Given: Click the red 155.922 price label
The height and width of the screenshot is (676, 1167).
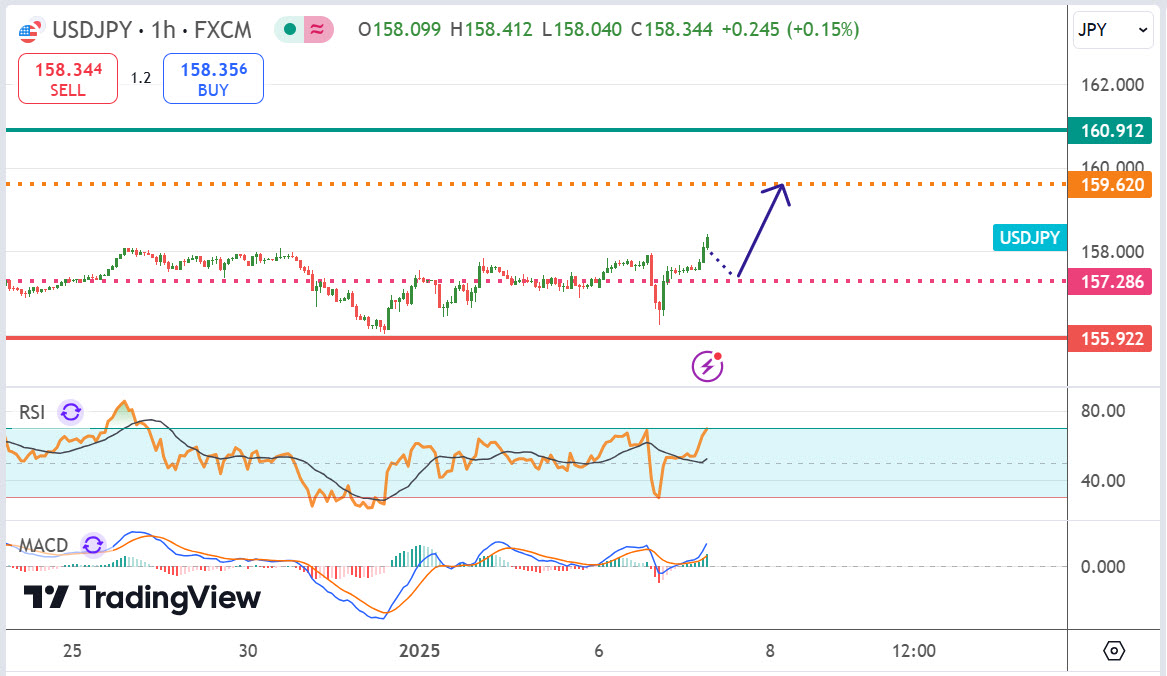Looking at the screenshot, I should pyautogui.click(x=1109, y=339).
